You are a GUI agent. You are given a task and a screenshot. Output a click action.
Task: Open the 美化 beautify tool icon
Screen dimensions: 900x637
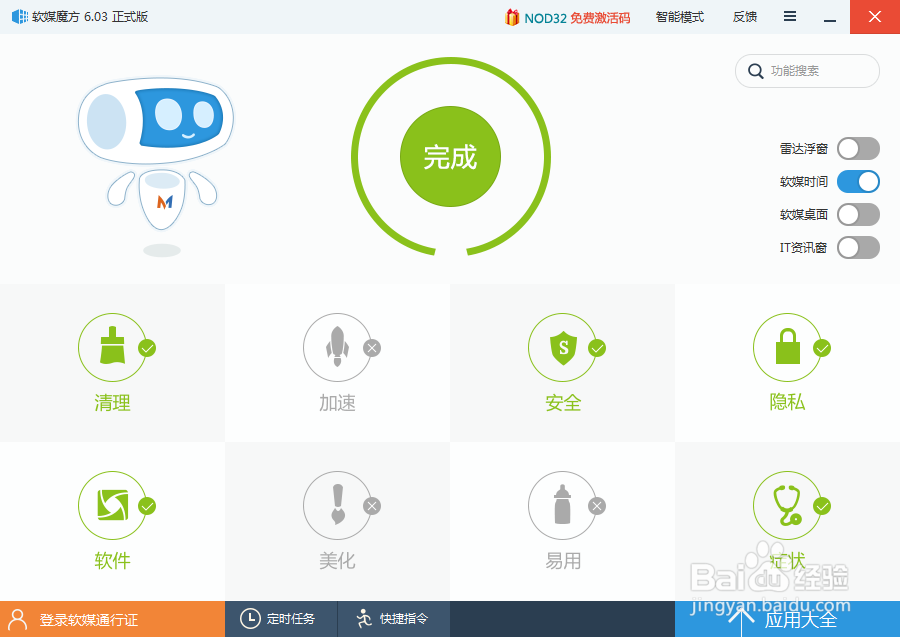pyautogui.click(x=336, y=505)
